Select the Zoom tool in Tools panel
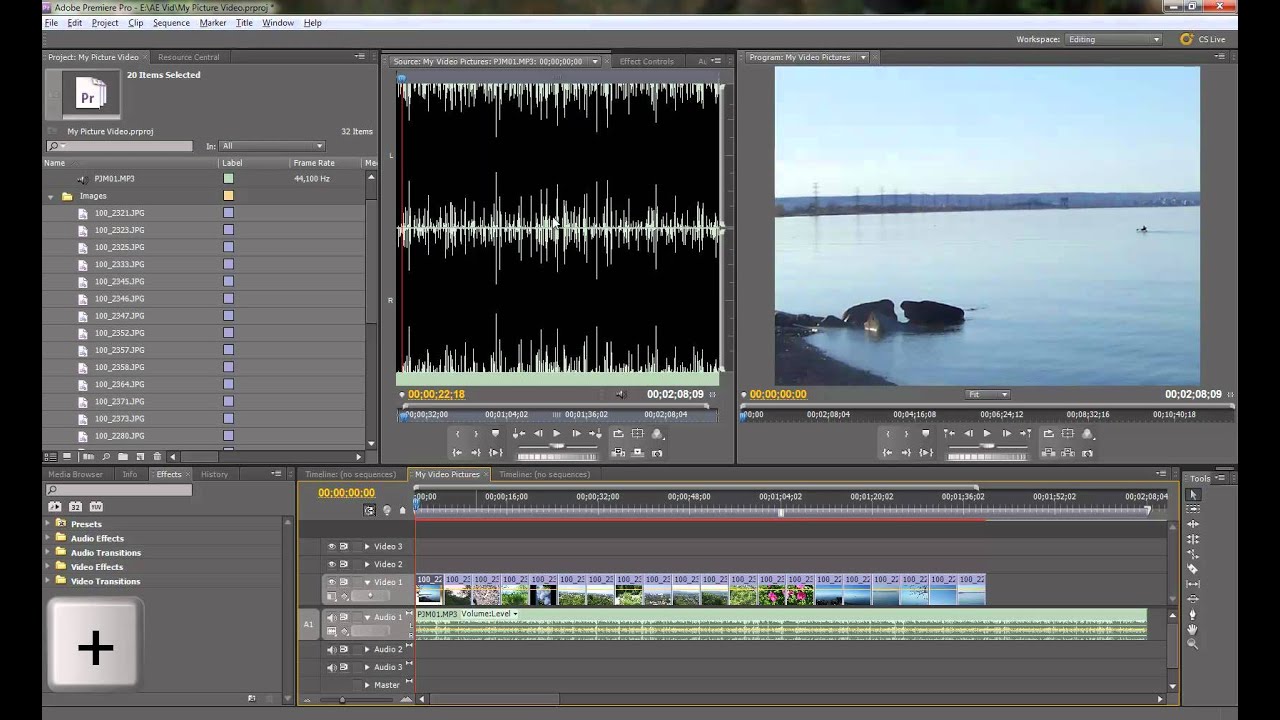The width and height of the screenshot is (1280, 720). (x=1192, y=644)
